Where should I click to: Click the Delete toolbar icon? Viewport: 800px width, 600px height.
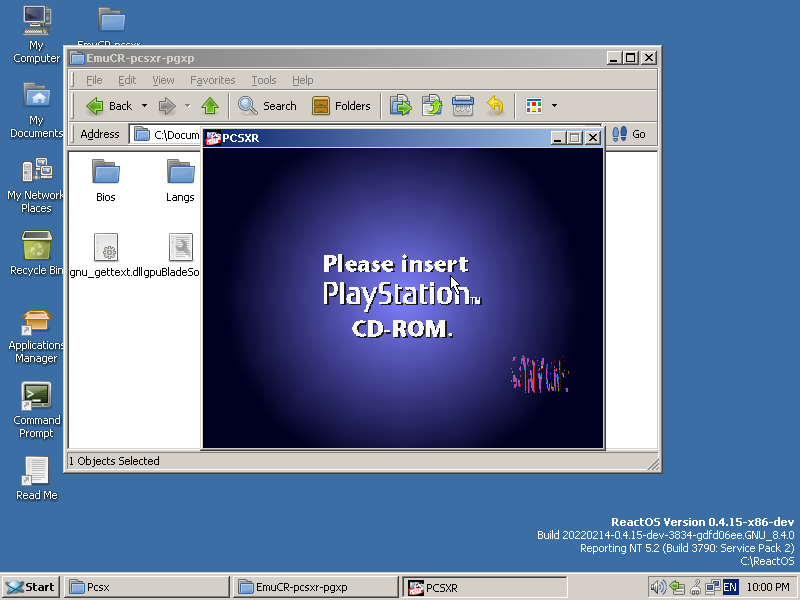pos(463,106)
